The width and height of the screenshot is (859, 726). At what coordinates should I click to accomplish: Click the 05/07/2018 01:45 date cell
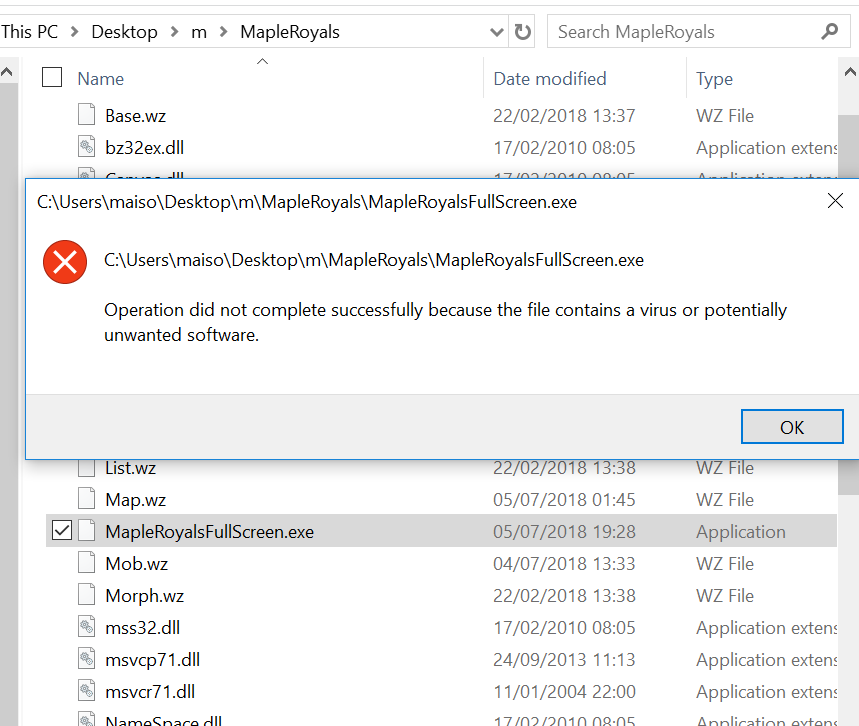(564, 500)
